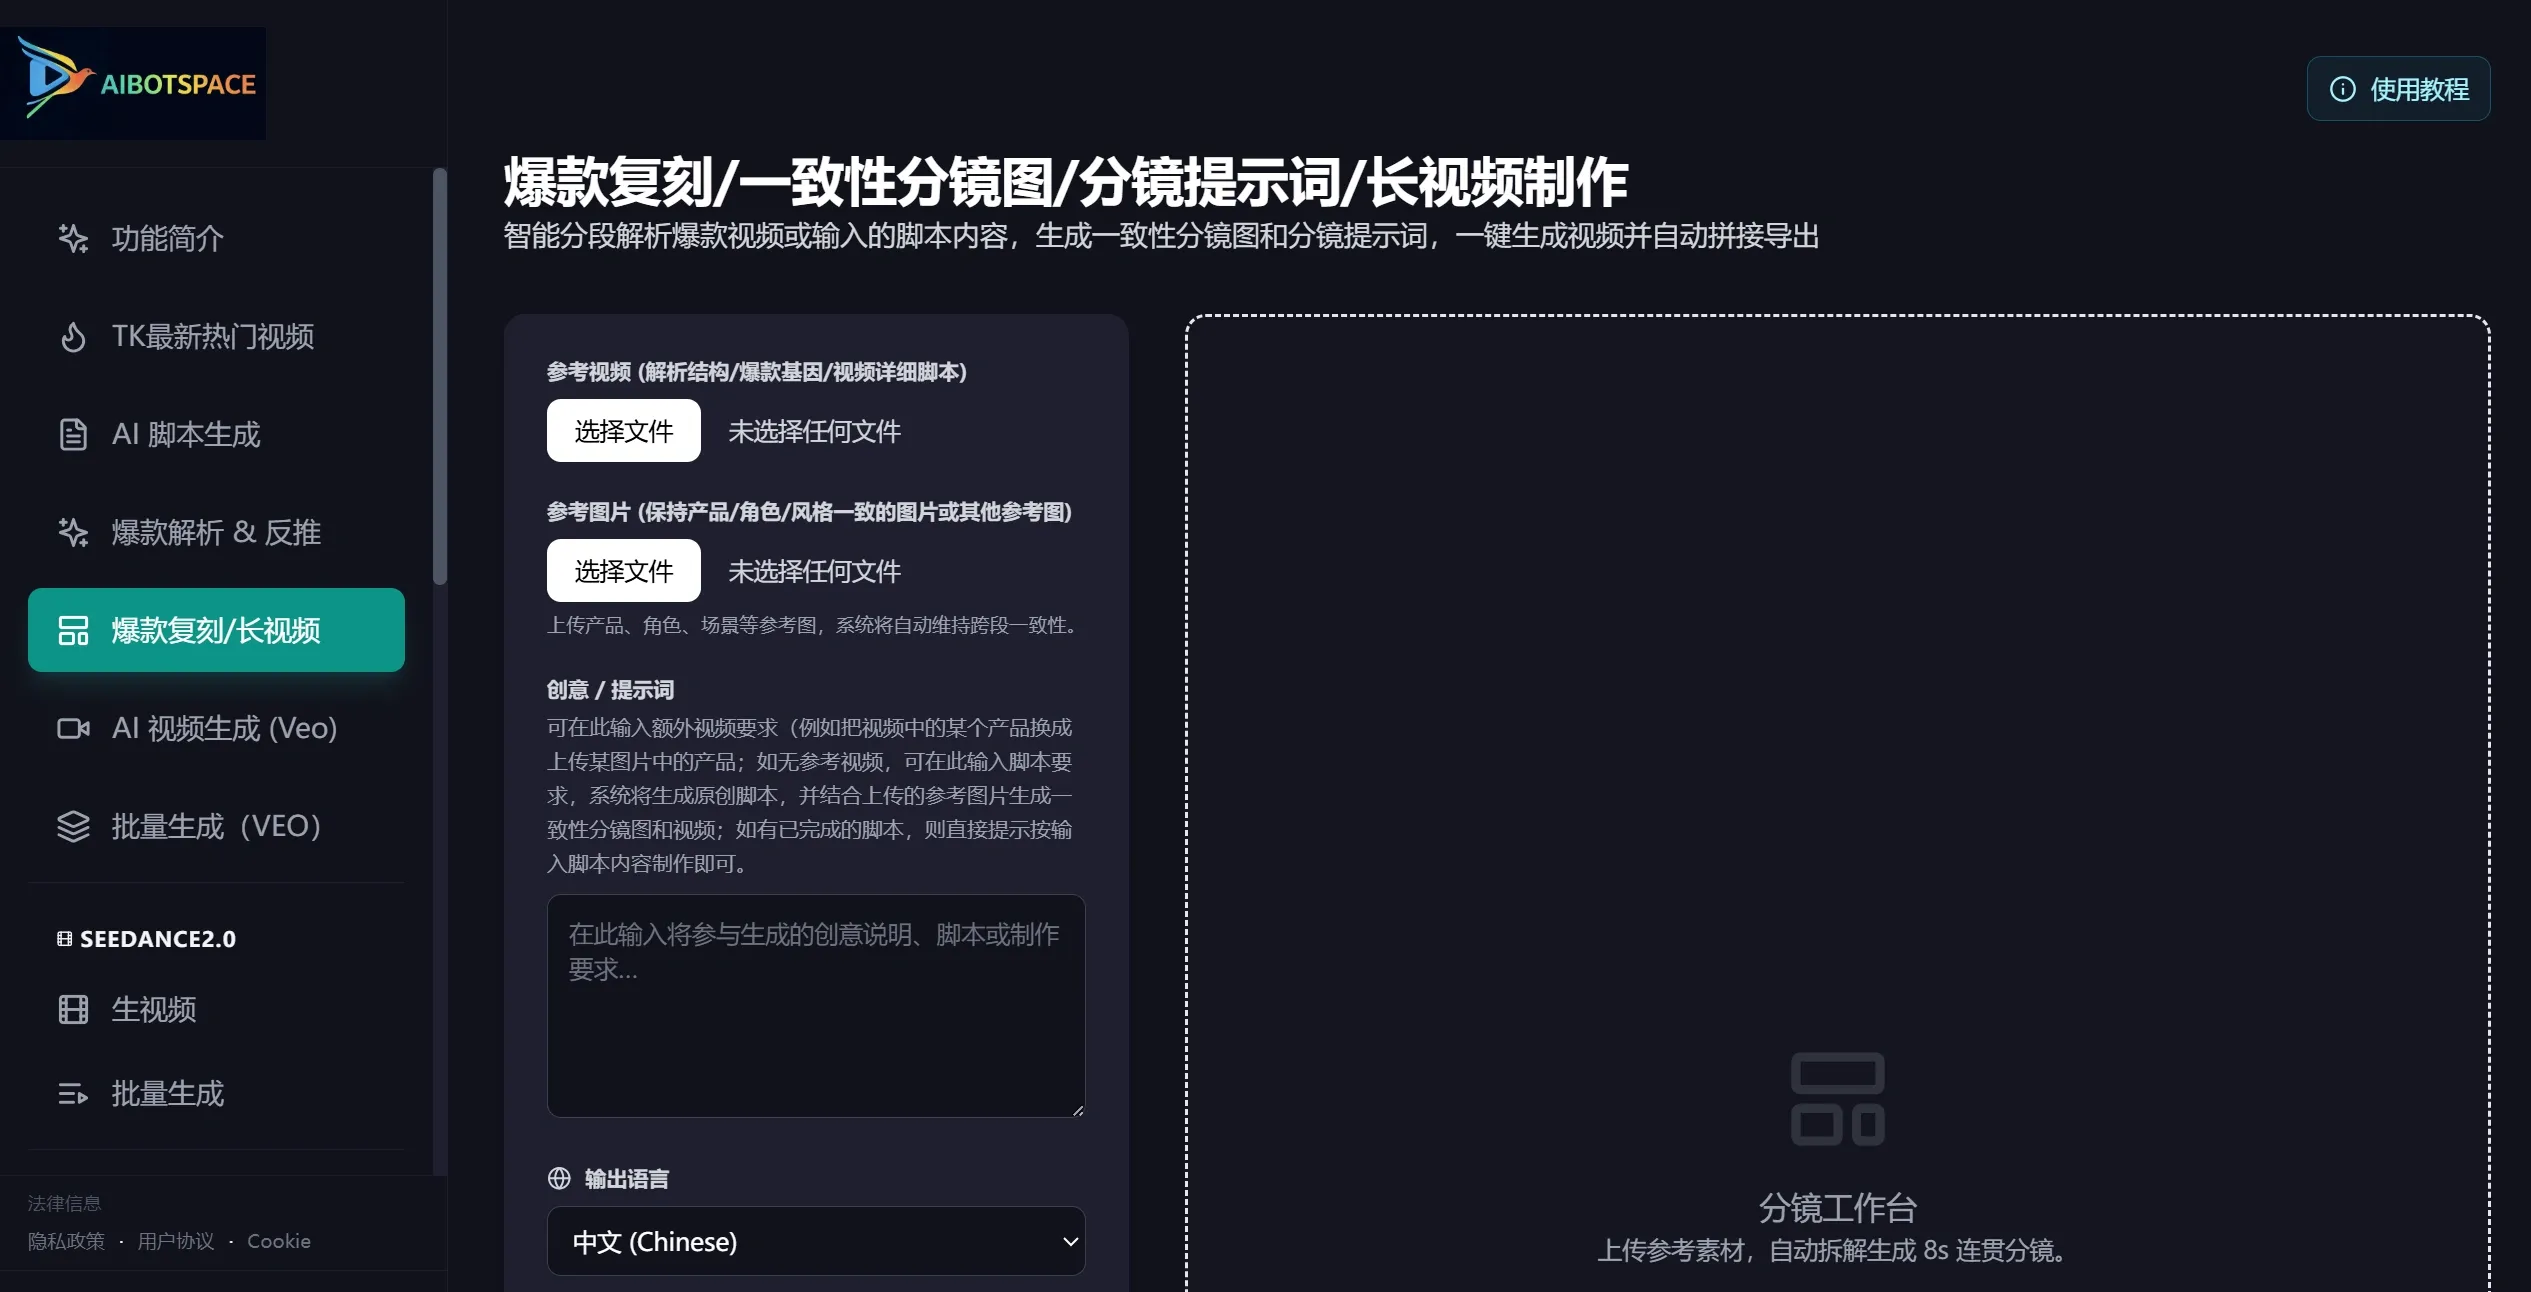Click the globe icon next to 输出语言
This screenshot has height=1292, width=2531.
pyautogui.click(x=559, y=1178)
